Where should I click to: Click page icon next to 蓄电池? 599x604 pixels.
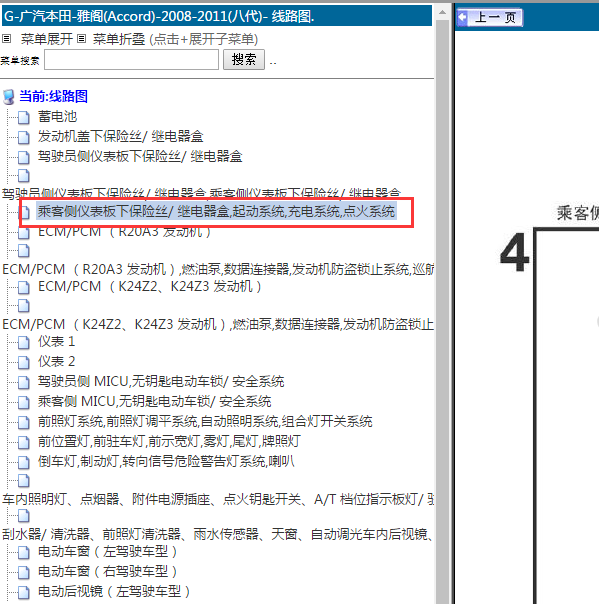tap(23, 117)
